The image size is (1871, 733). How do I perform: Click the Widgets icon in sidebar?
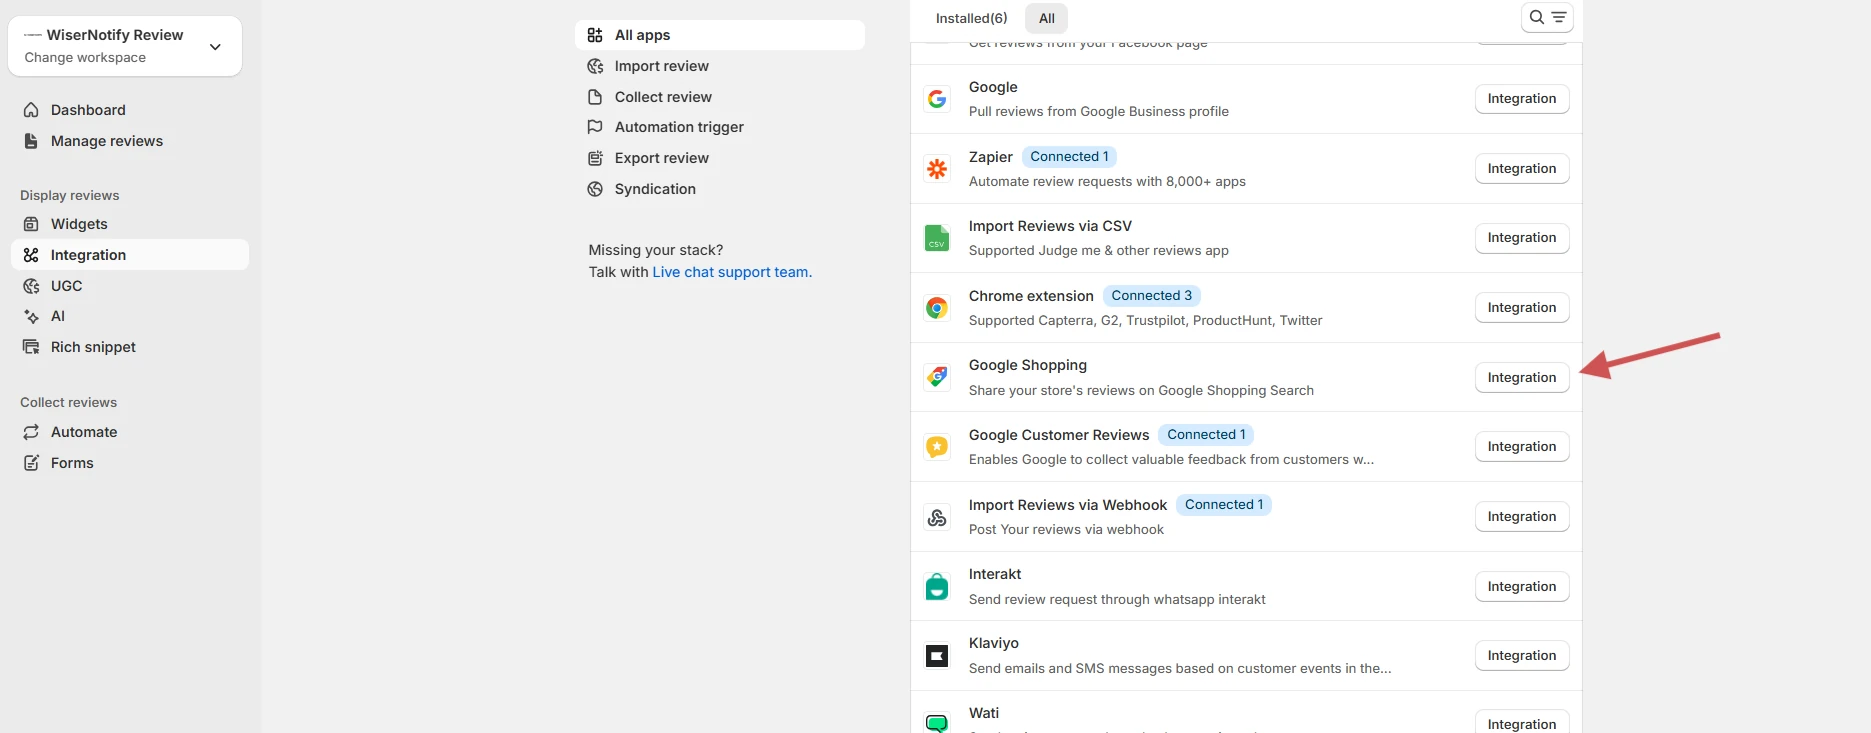click(31, 224)
